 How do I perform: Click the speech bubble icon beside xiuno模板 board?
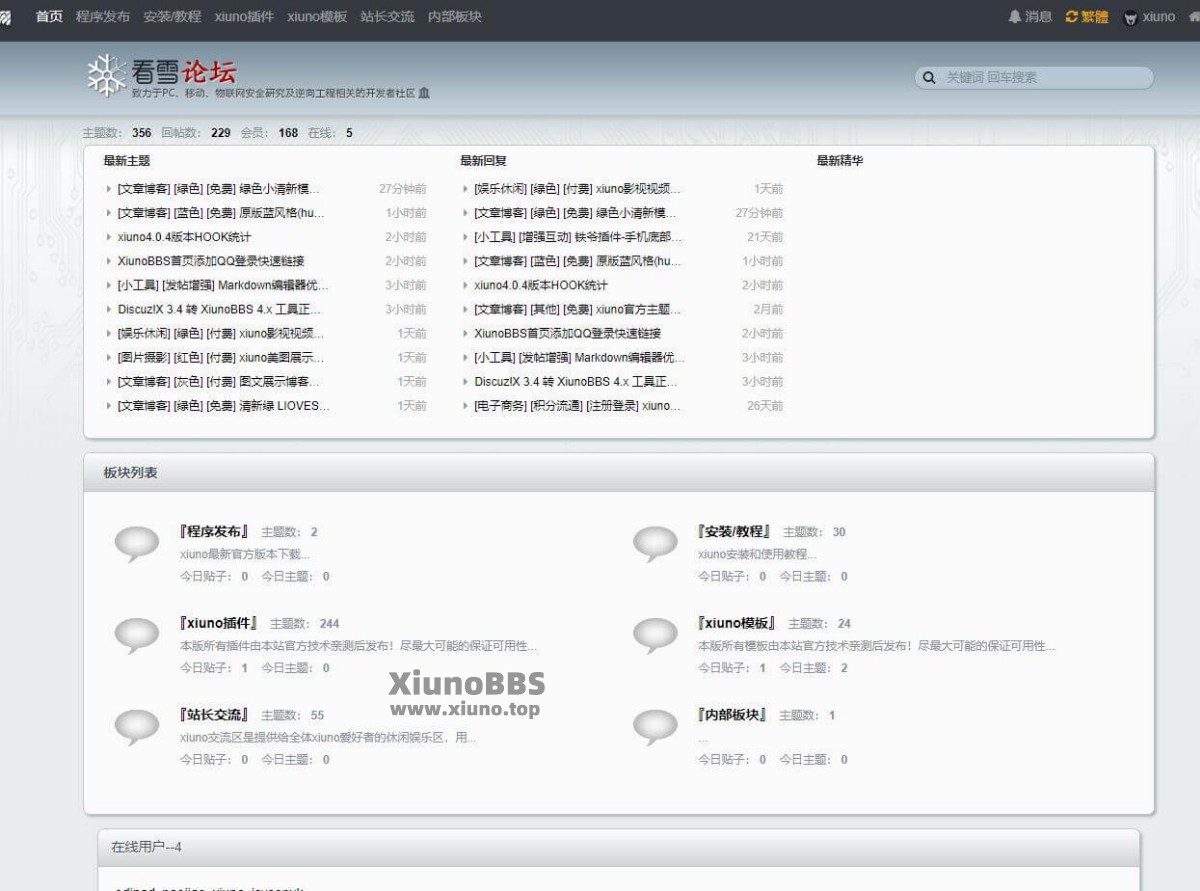click(x=655, y=636)
